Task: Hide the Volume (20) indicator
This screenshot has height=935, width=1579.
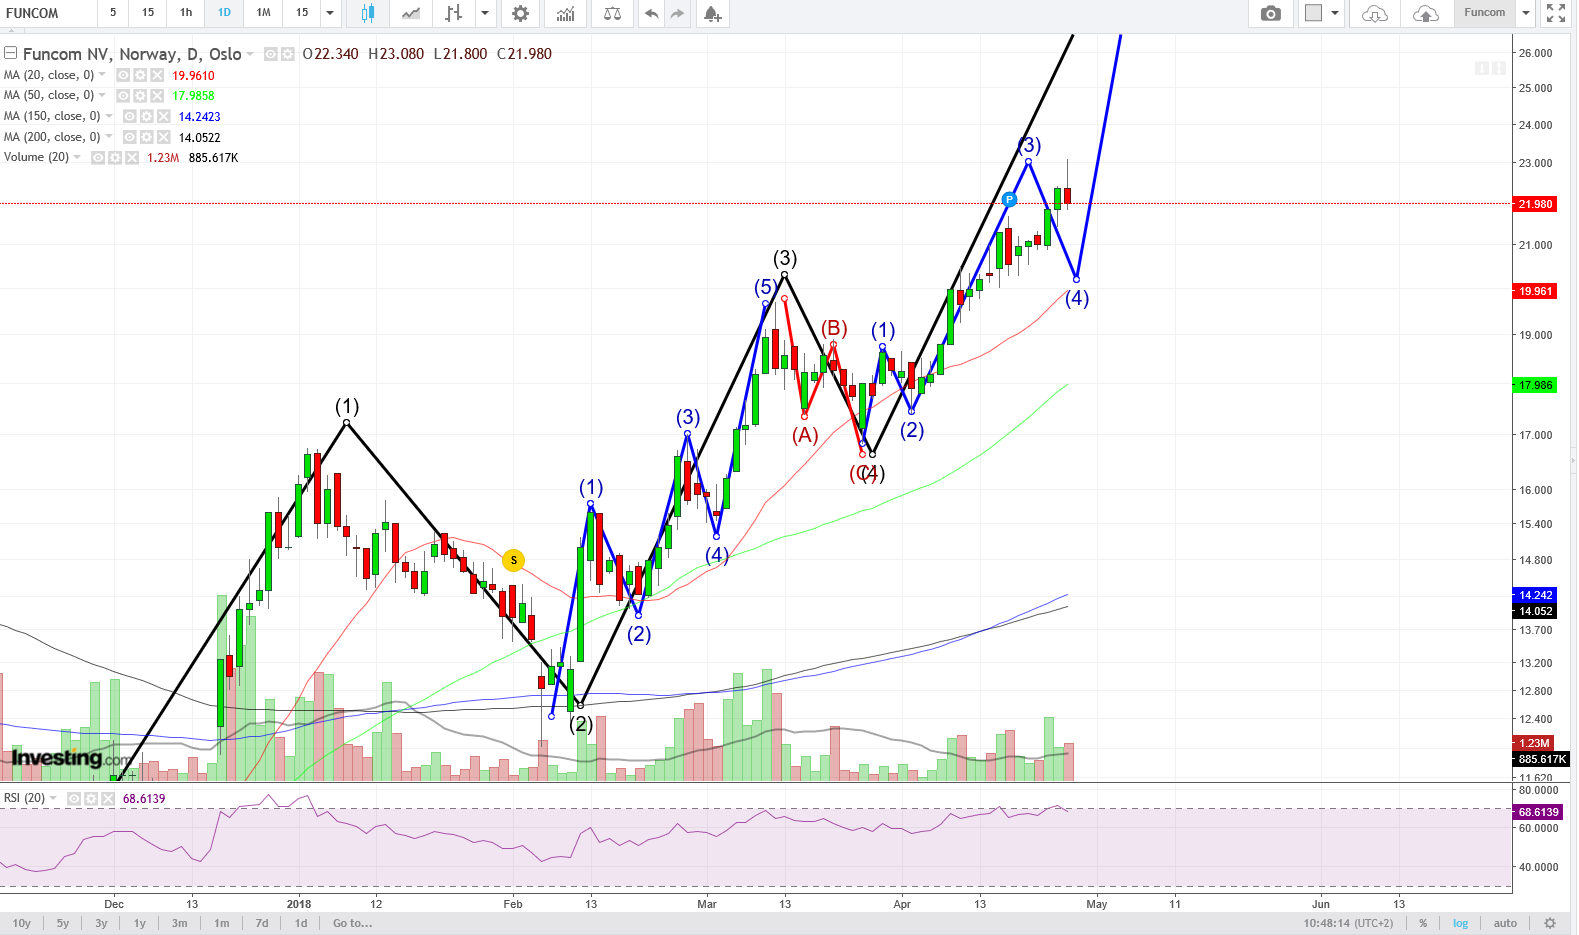Action: click(x=98, y=158)
